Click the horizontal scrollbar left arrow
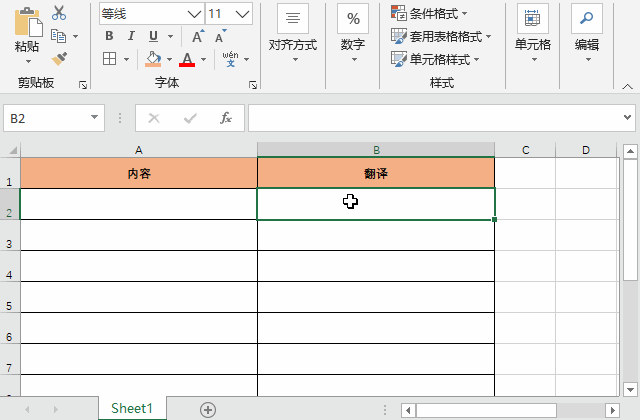 408,410
